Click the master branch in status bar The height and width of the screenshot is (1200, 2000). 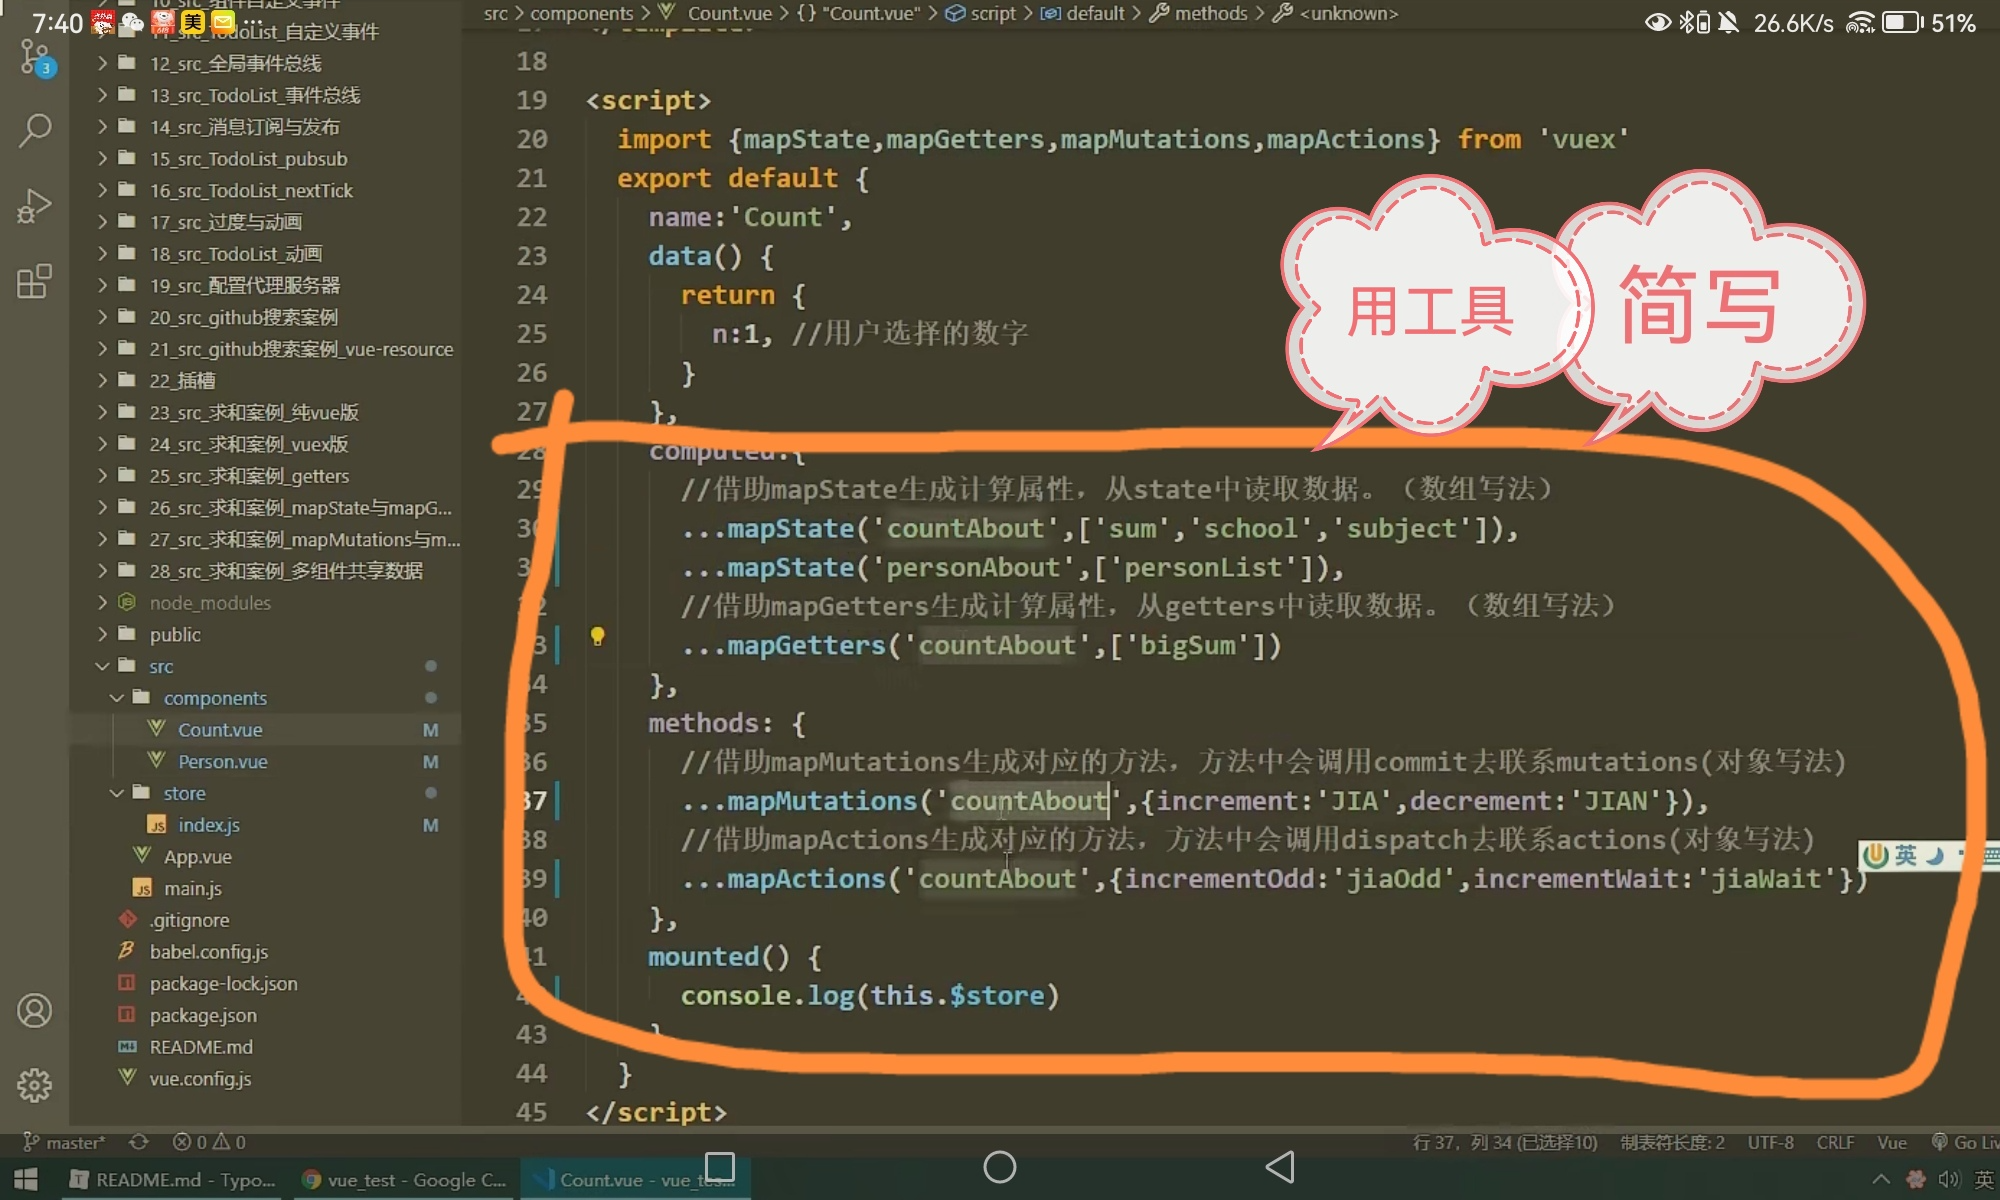tap(65, 1142)
